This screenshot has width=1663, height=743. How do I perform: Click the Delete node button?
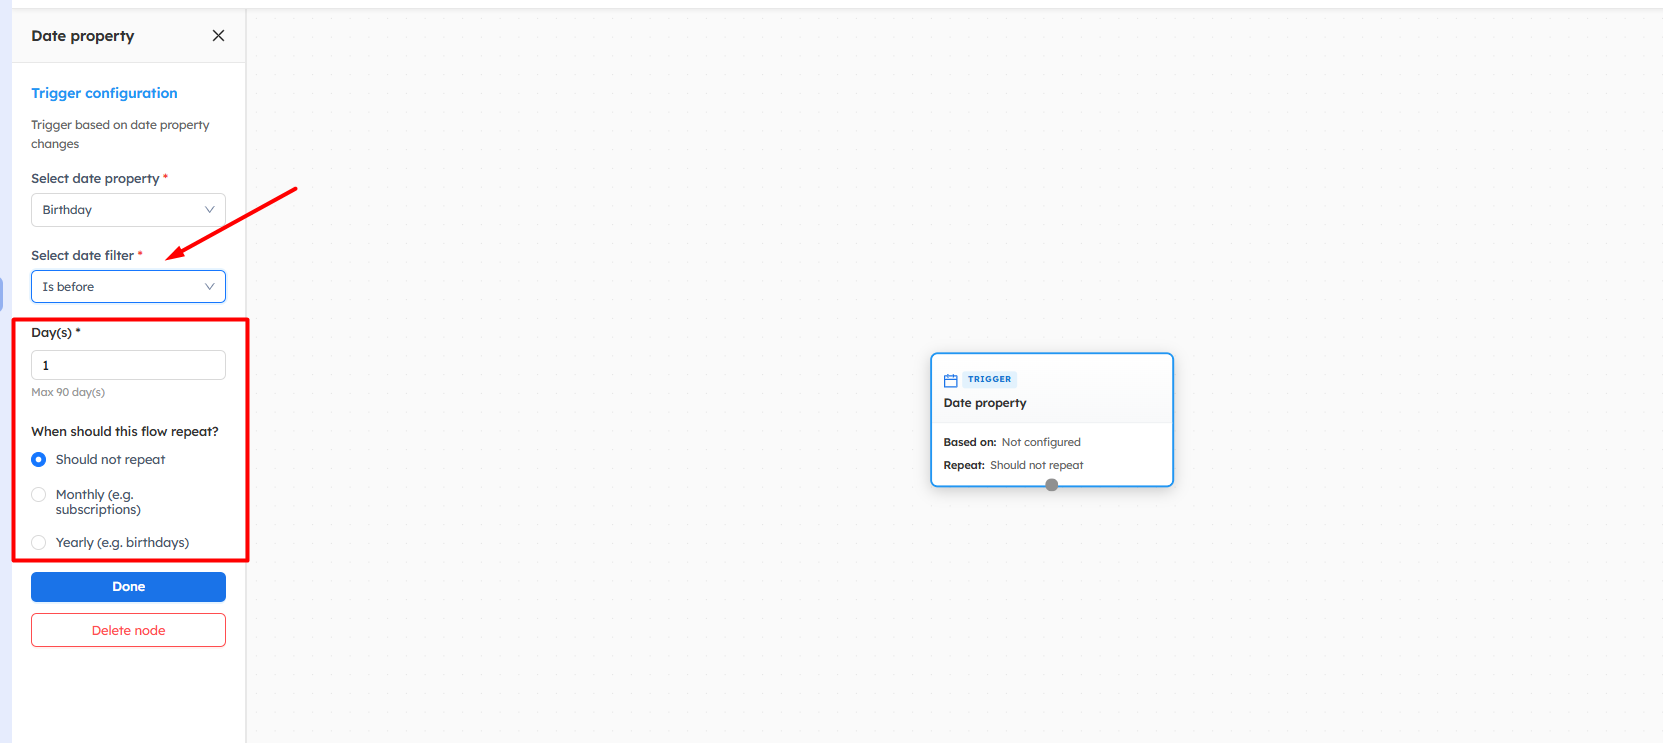(128, 631)
